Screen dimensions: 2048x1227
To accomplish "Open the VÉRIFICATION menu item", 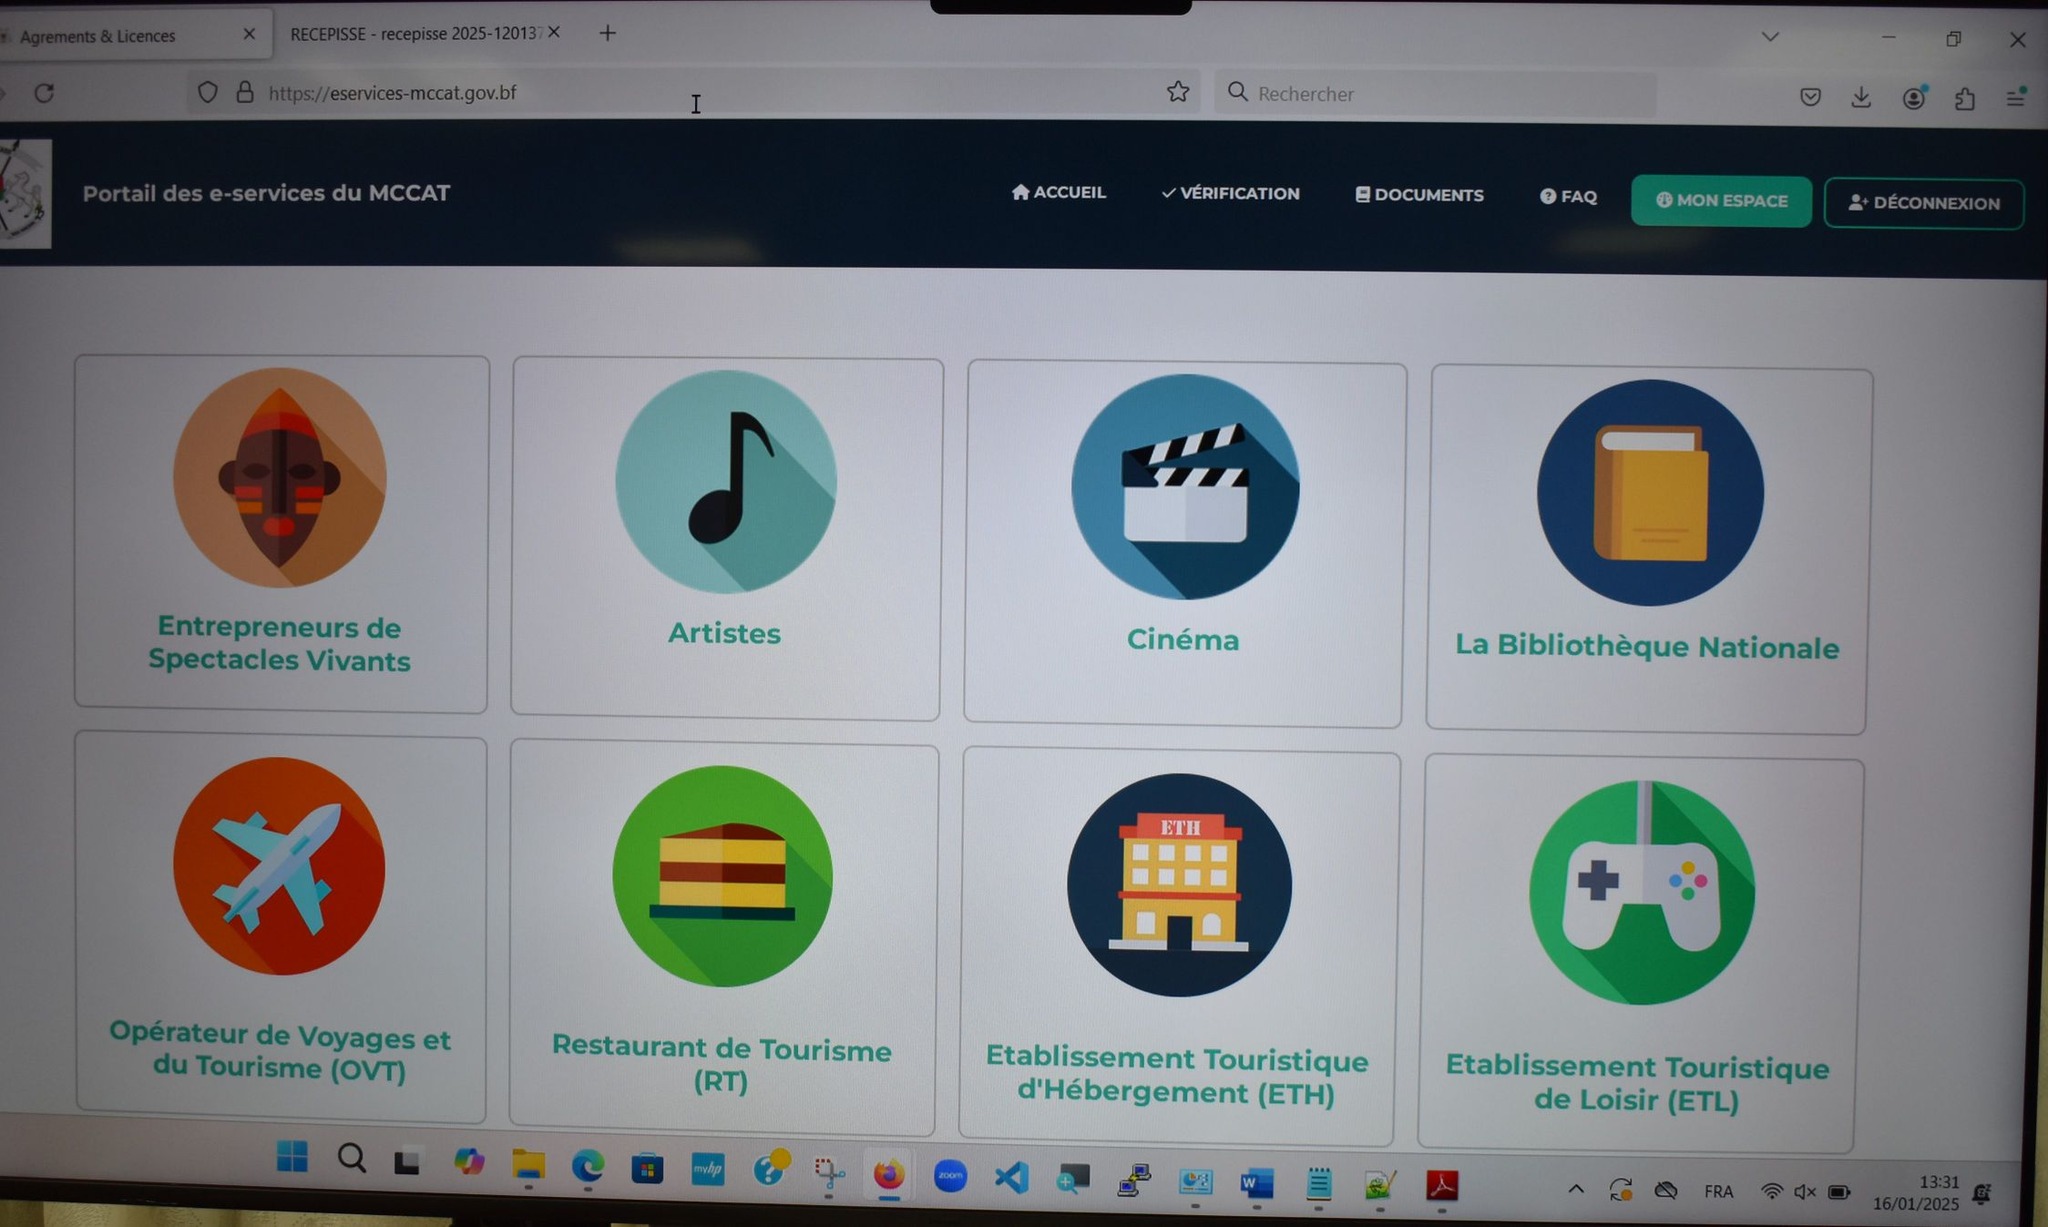I will pyautogui.click(x=1230, y=193).
